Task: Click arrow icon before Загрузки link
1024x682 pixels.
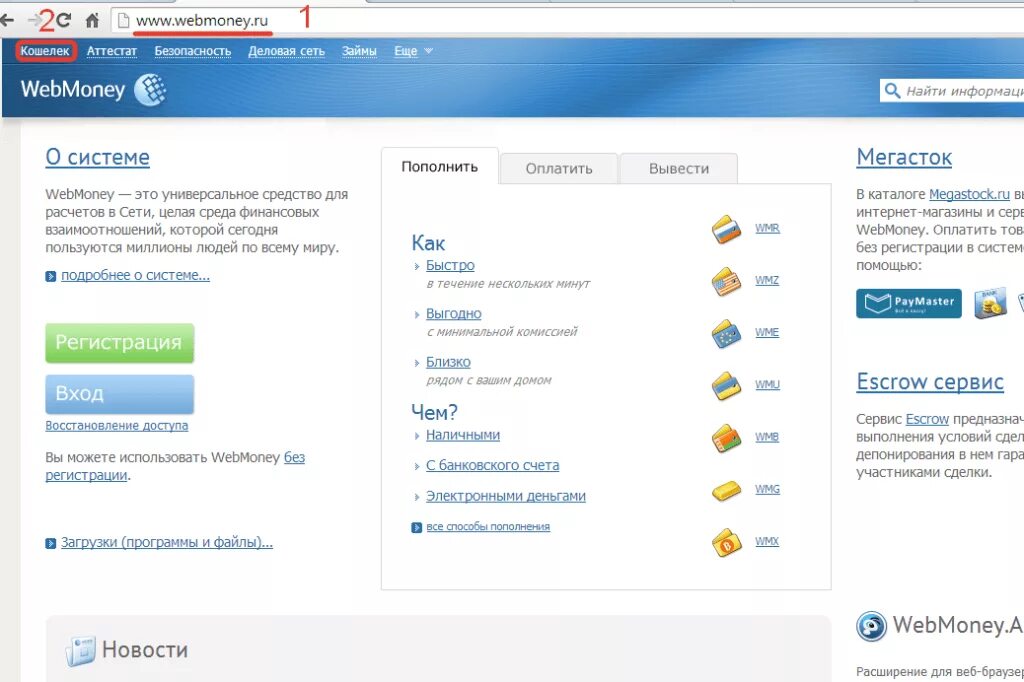Action: click(51, 544)
